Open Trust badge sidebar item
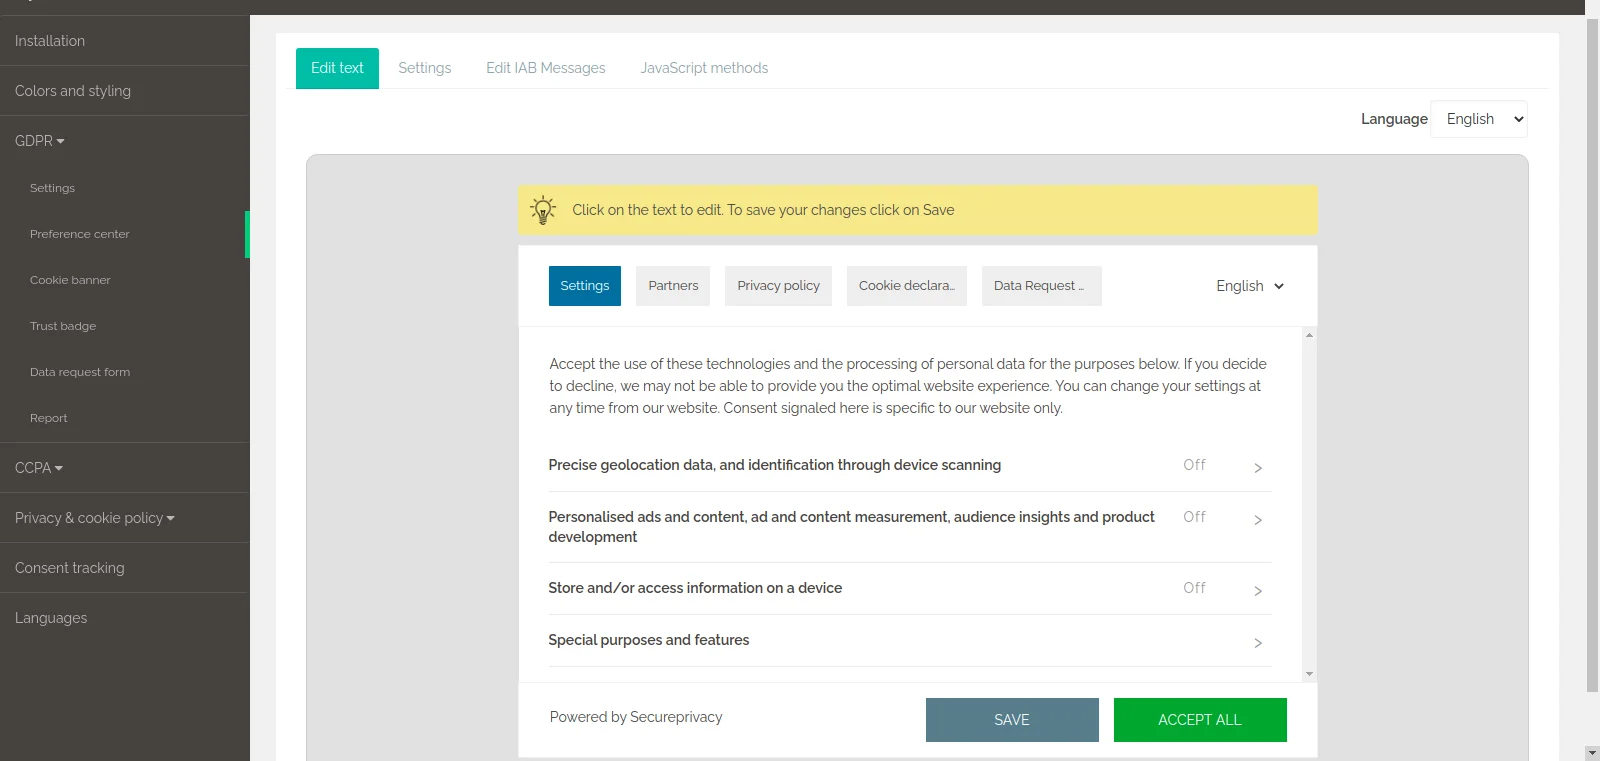1600x761 pixels. click(63, 326)
